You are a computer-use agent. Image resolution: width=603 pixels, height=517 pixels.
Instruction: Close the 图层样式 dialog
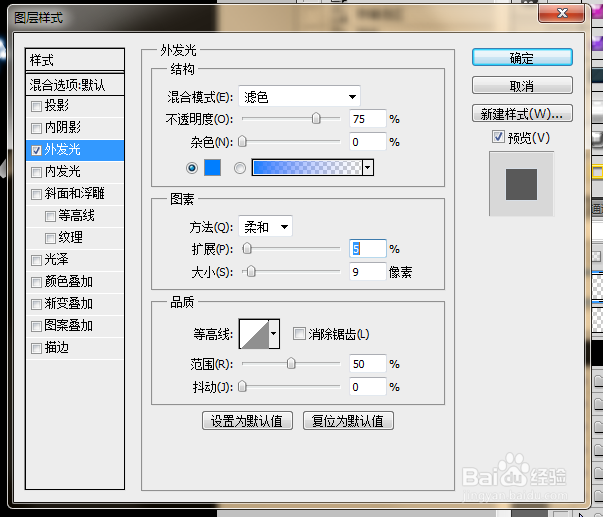pos(561,13)
